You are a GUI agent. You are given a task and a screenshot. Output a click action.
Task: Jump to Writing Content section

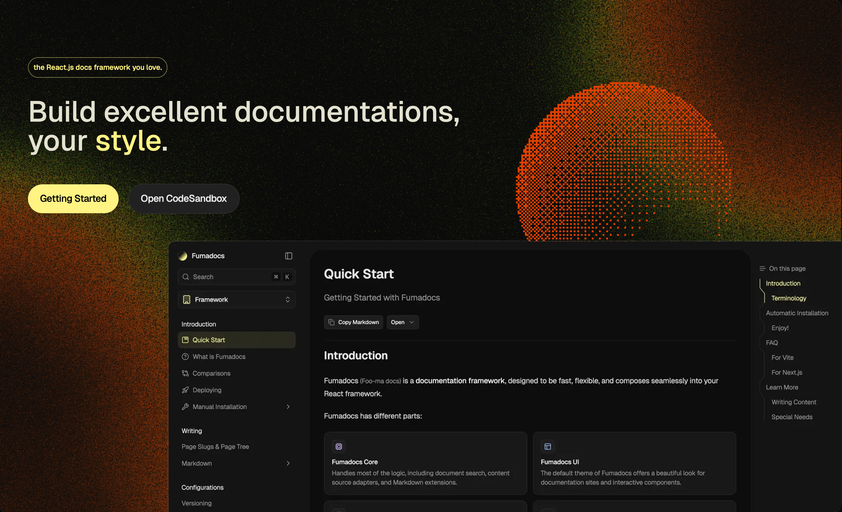pyautogui.click(x=794, y=402)
